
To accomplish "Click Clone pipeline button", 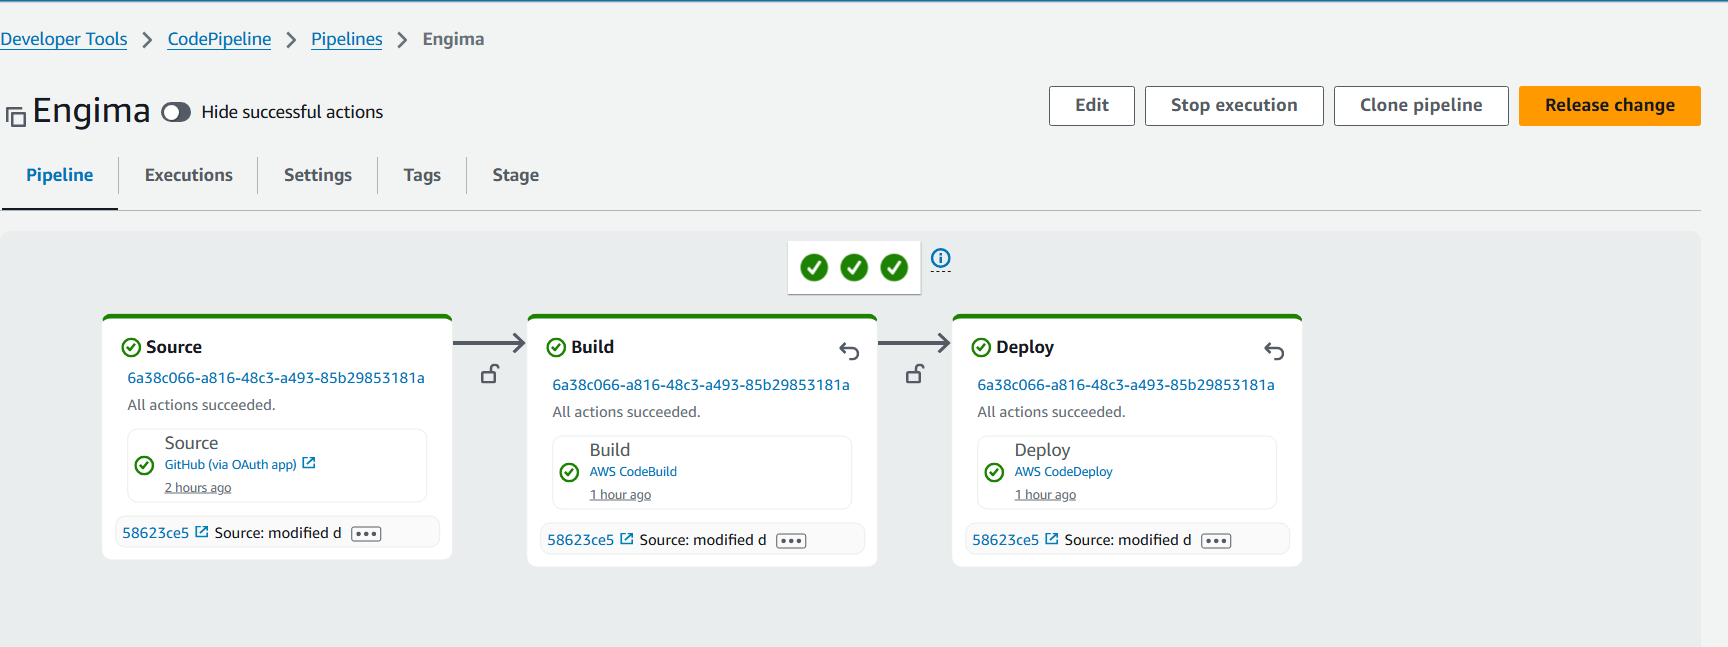I will click(1421, 106).
